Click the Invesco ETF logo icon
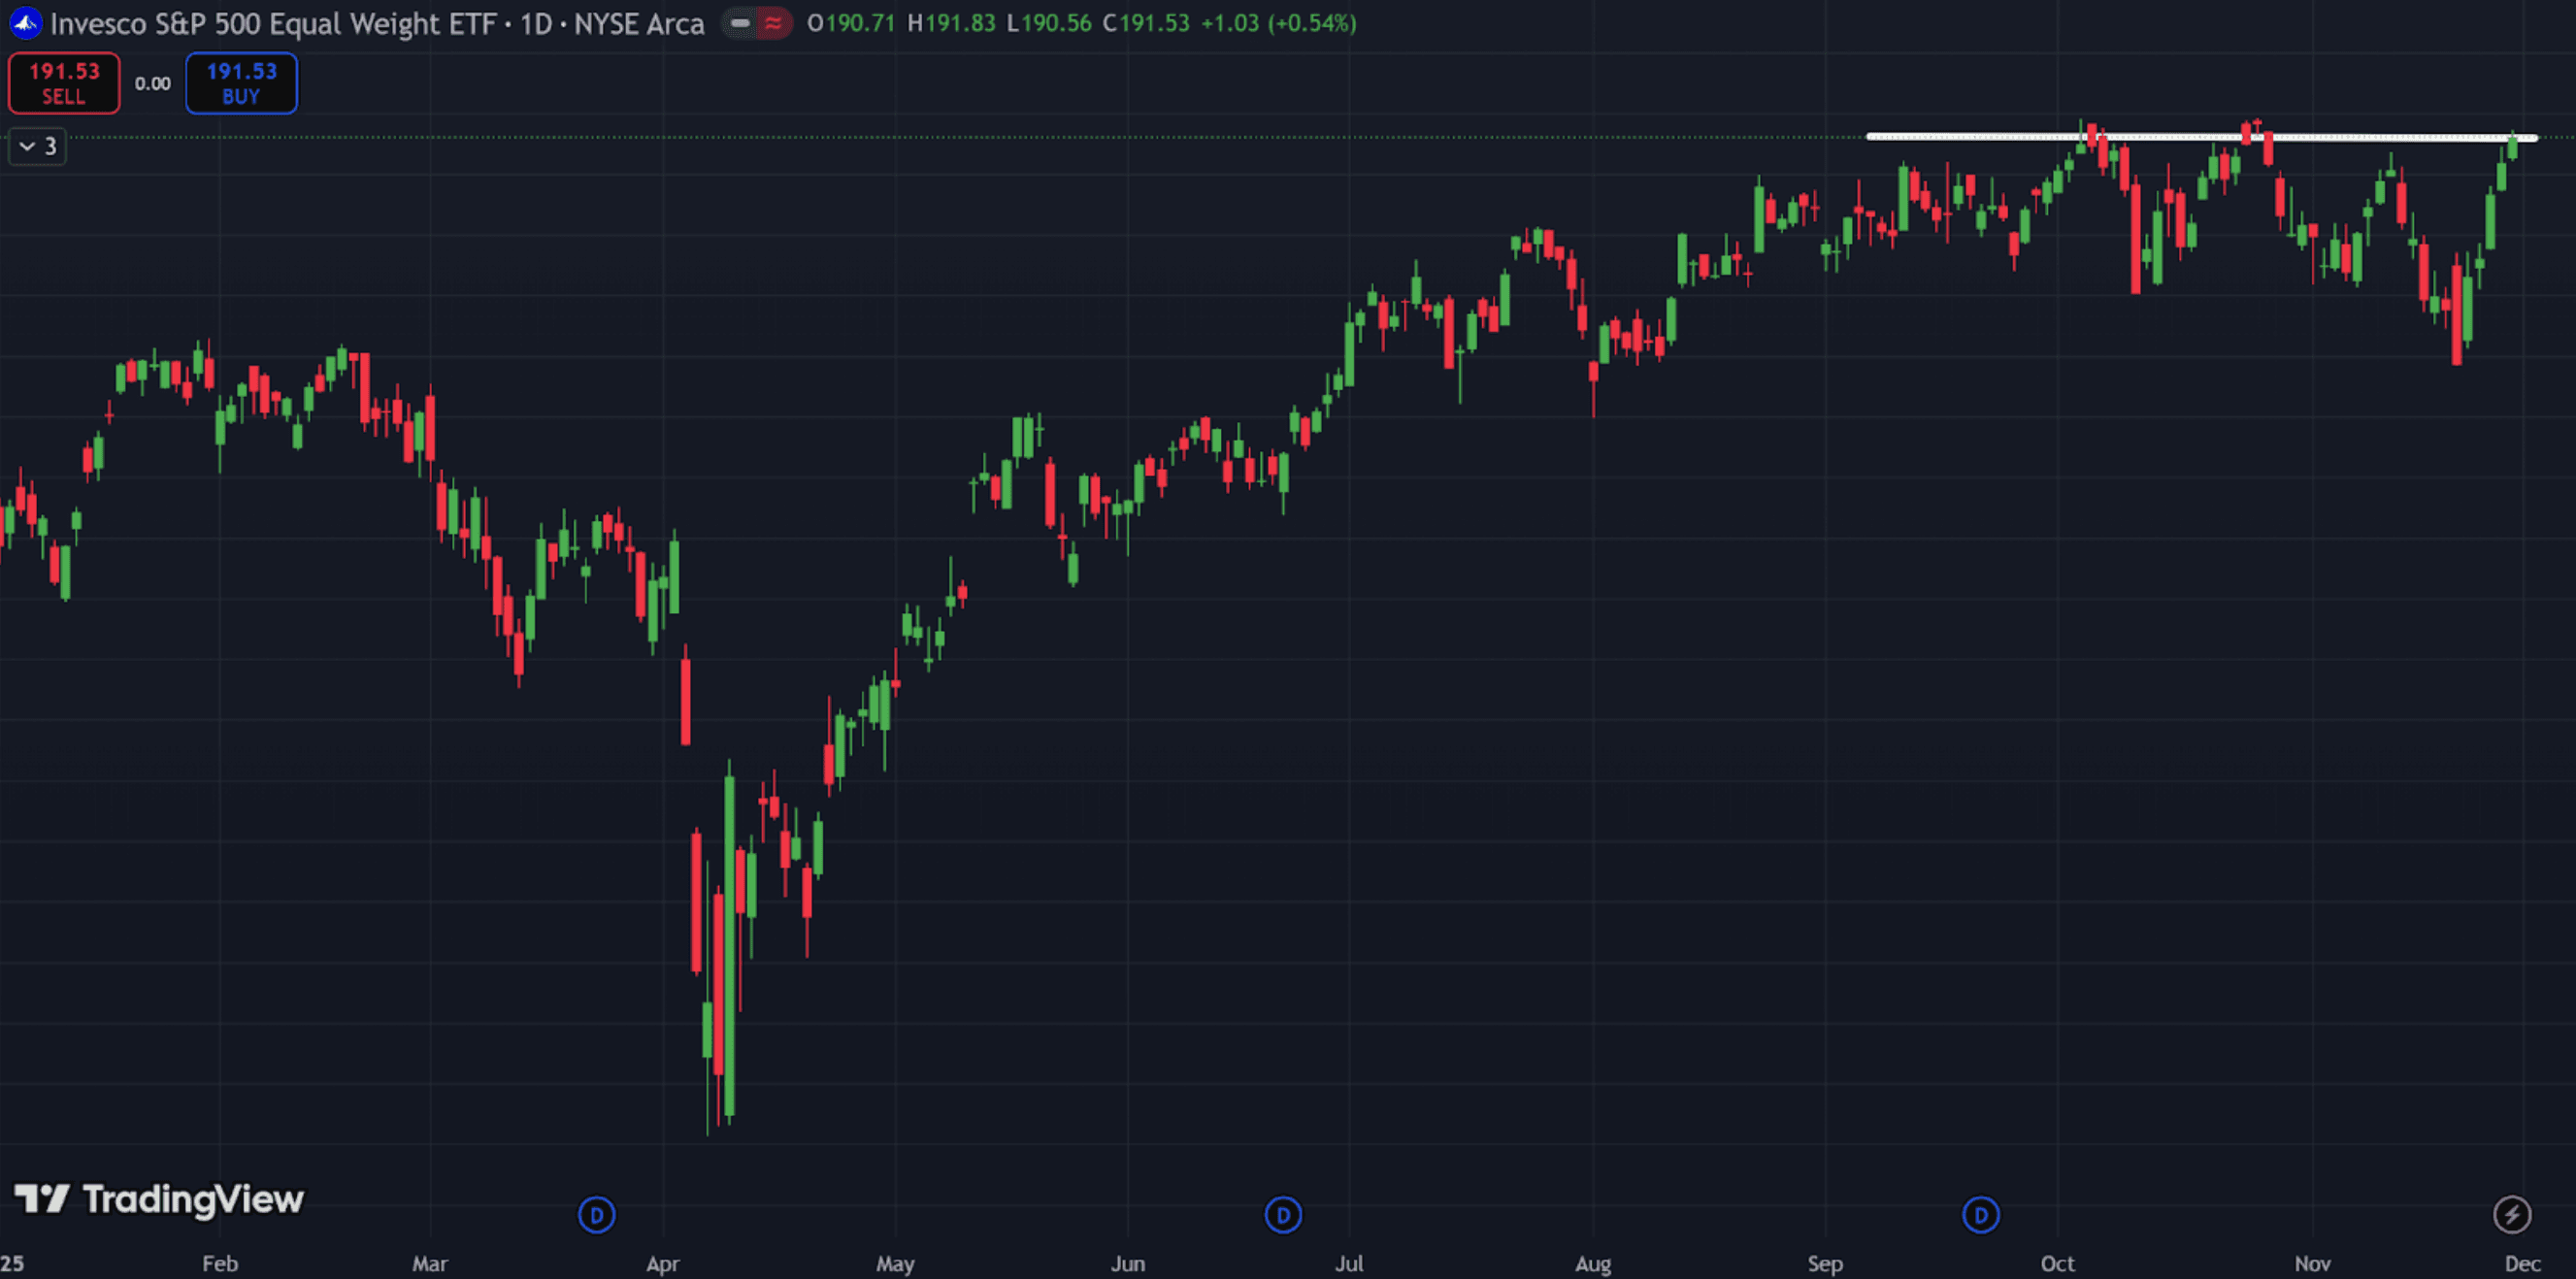The image size is (2576, 1279). click(x=24, y=22)
